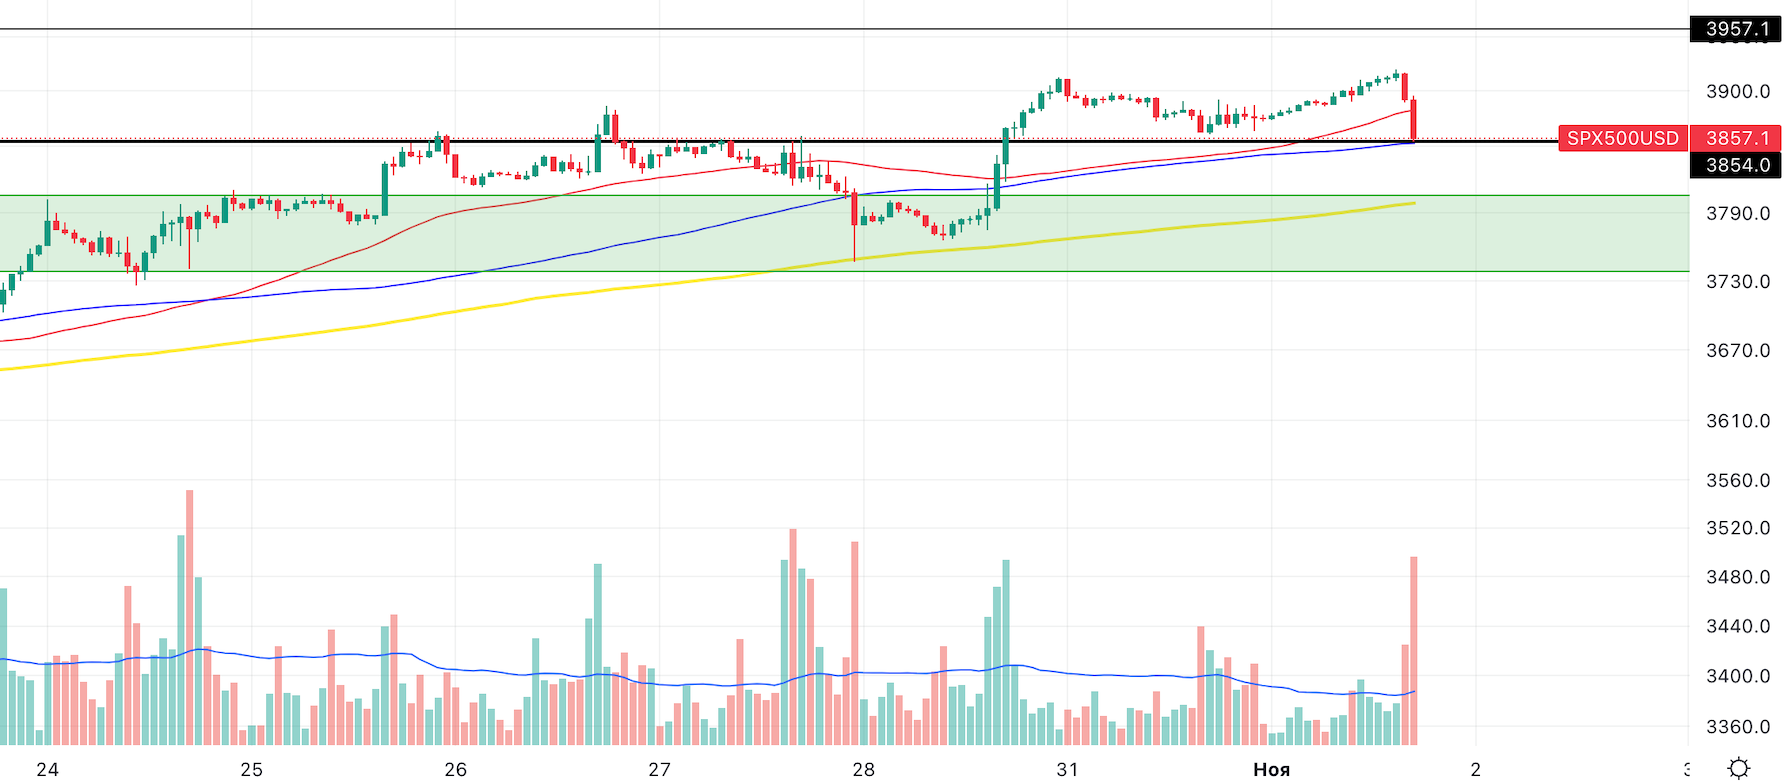Click the Ноя month label on time axis
Viewport: 1788px width, 784px height.
tap(1271, 769)
